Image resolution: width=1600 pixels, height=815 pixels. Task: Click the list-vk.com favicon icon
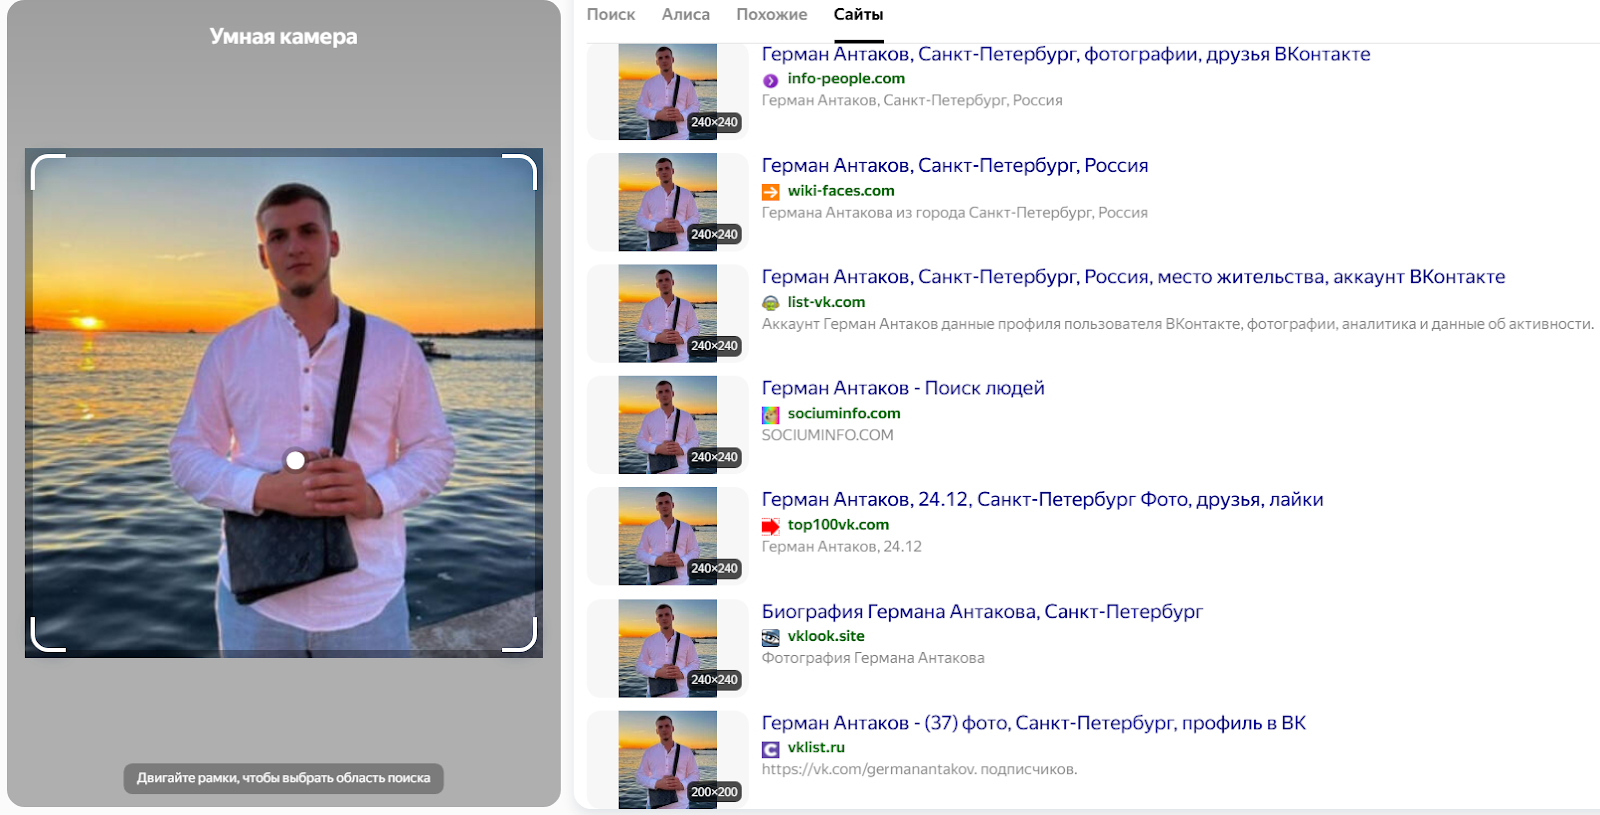pyautogui.click(x=770, y=303)
